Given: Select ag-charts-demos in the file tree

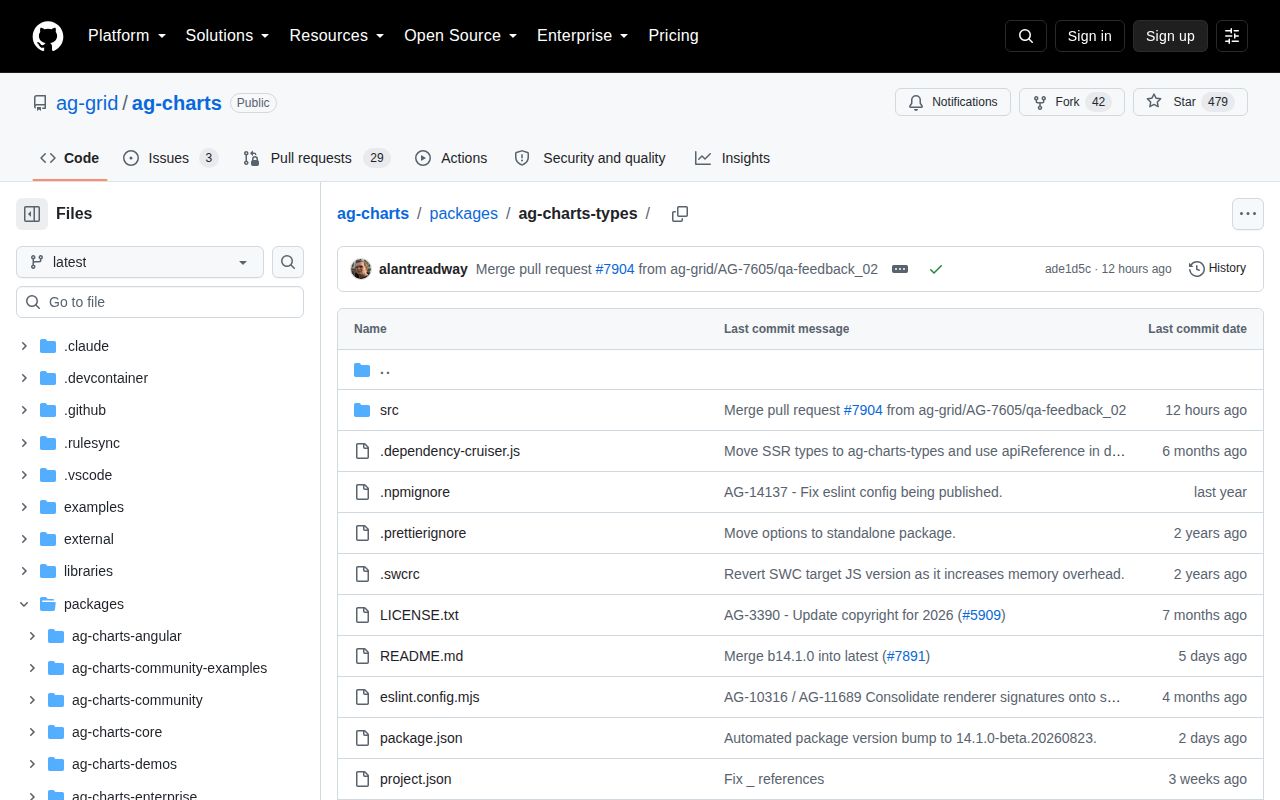Looking at the screenshot, I should 124,764.
